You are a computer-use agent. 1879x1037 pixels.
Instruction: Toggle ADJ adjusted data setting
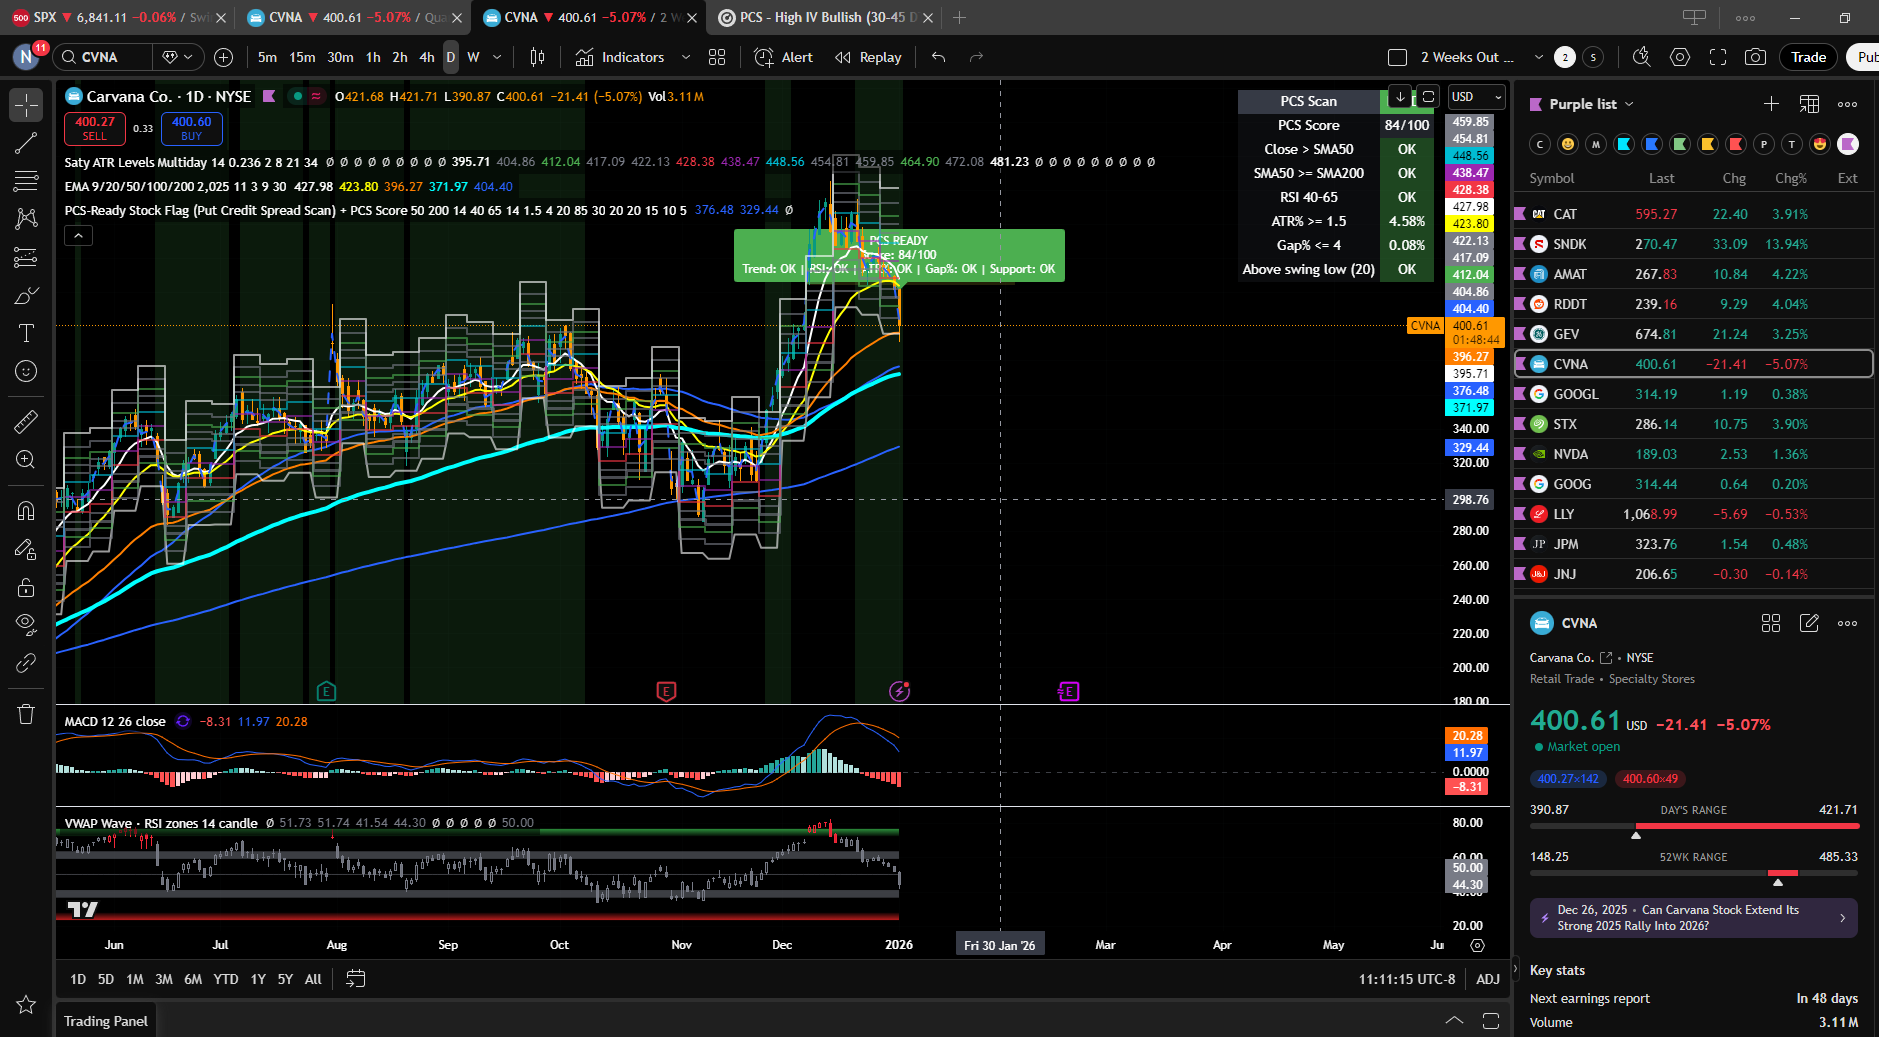[1487, 979]
